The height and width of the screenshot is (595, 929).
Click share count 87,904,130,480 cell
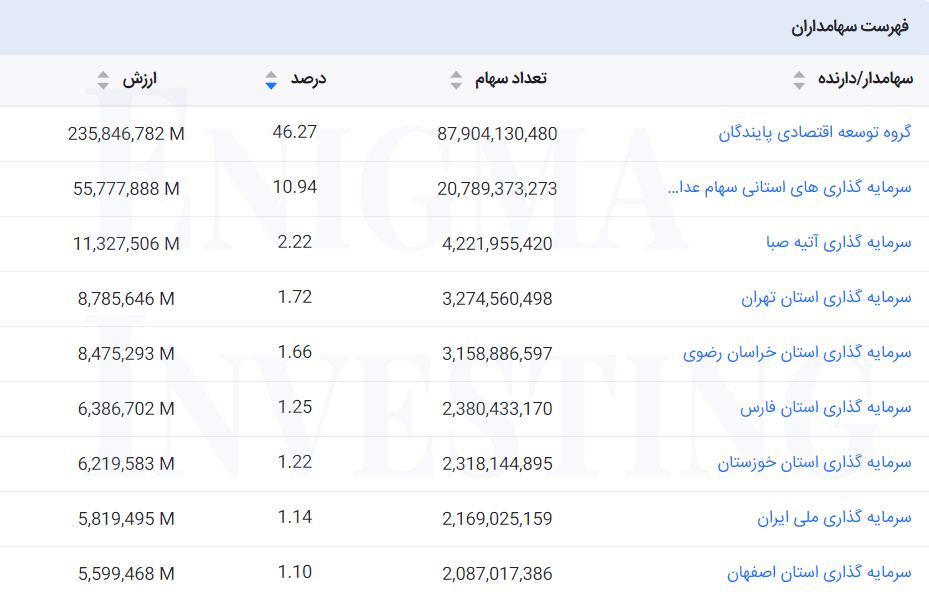(497, 134)
